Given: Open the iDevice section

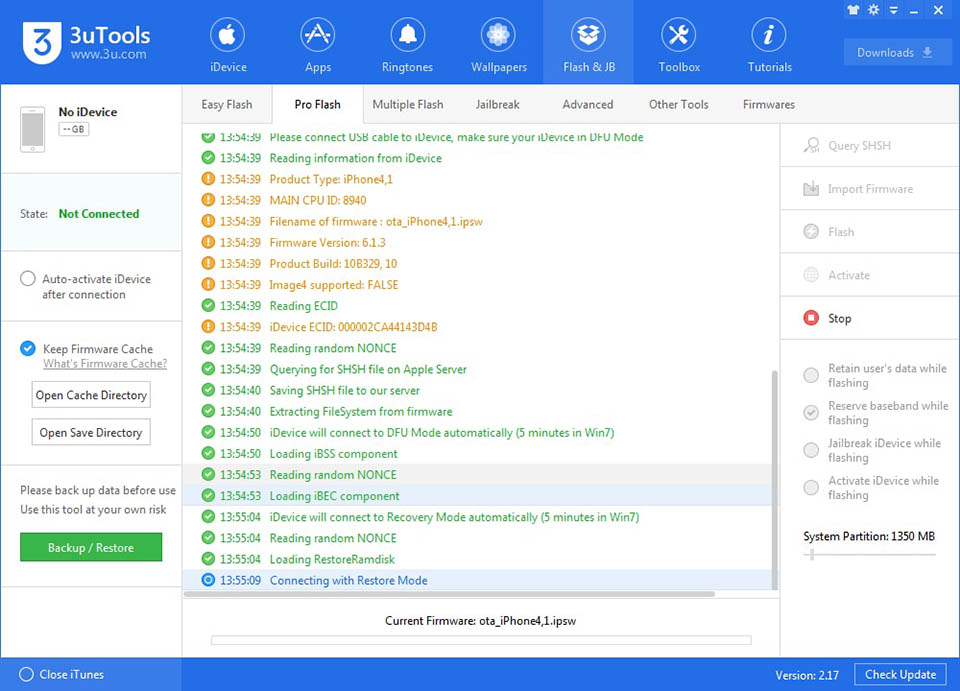Looking at the screenshot, I should point(227,45).
